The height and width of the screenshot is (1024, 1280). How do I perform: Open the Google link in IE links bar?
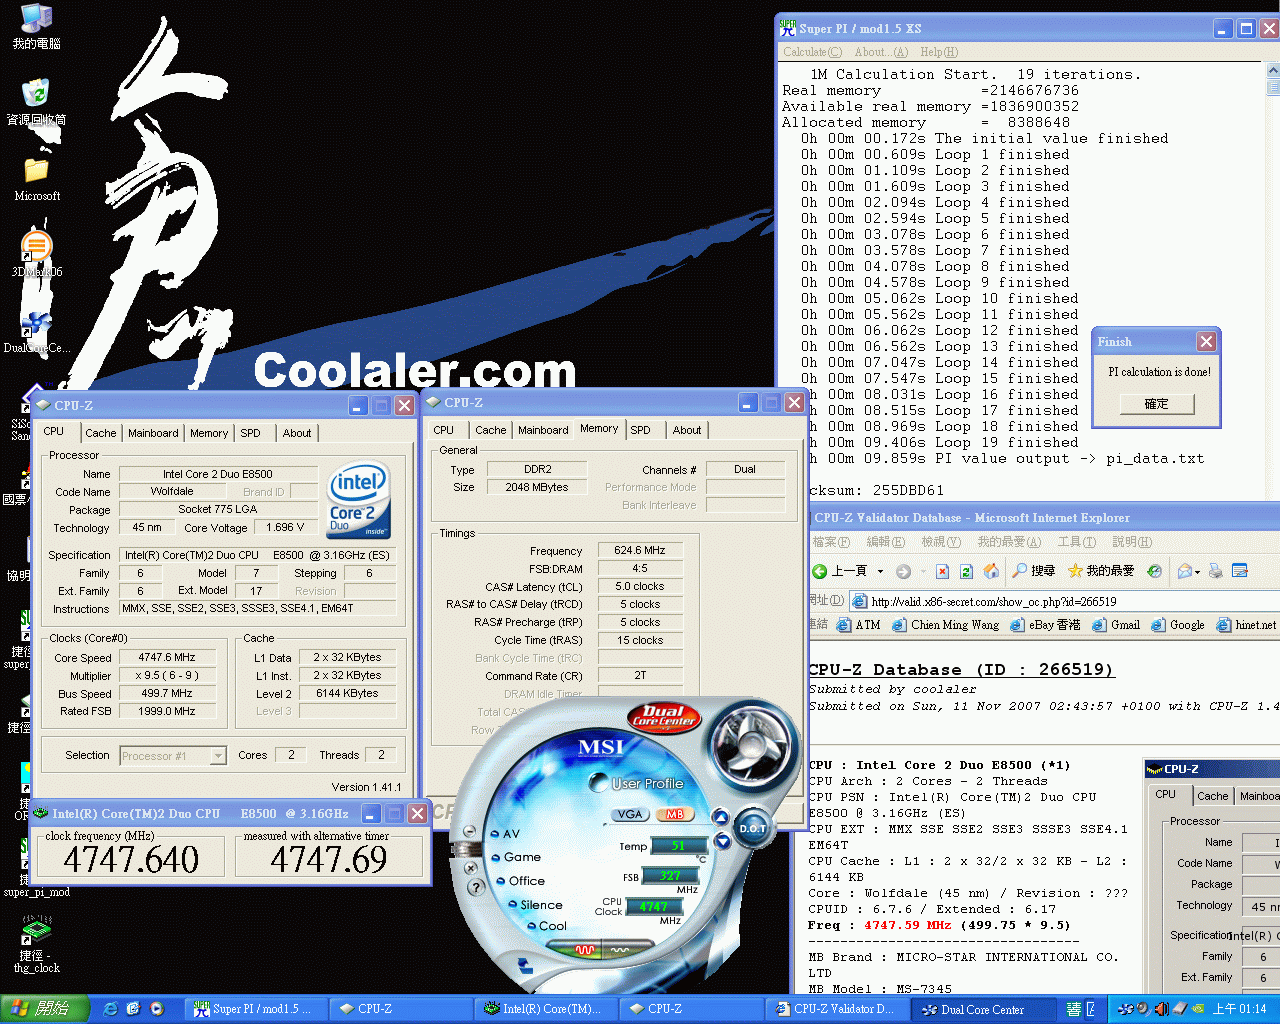(1178, 625)
